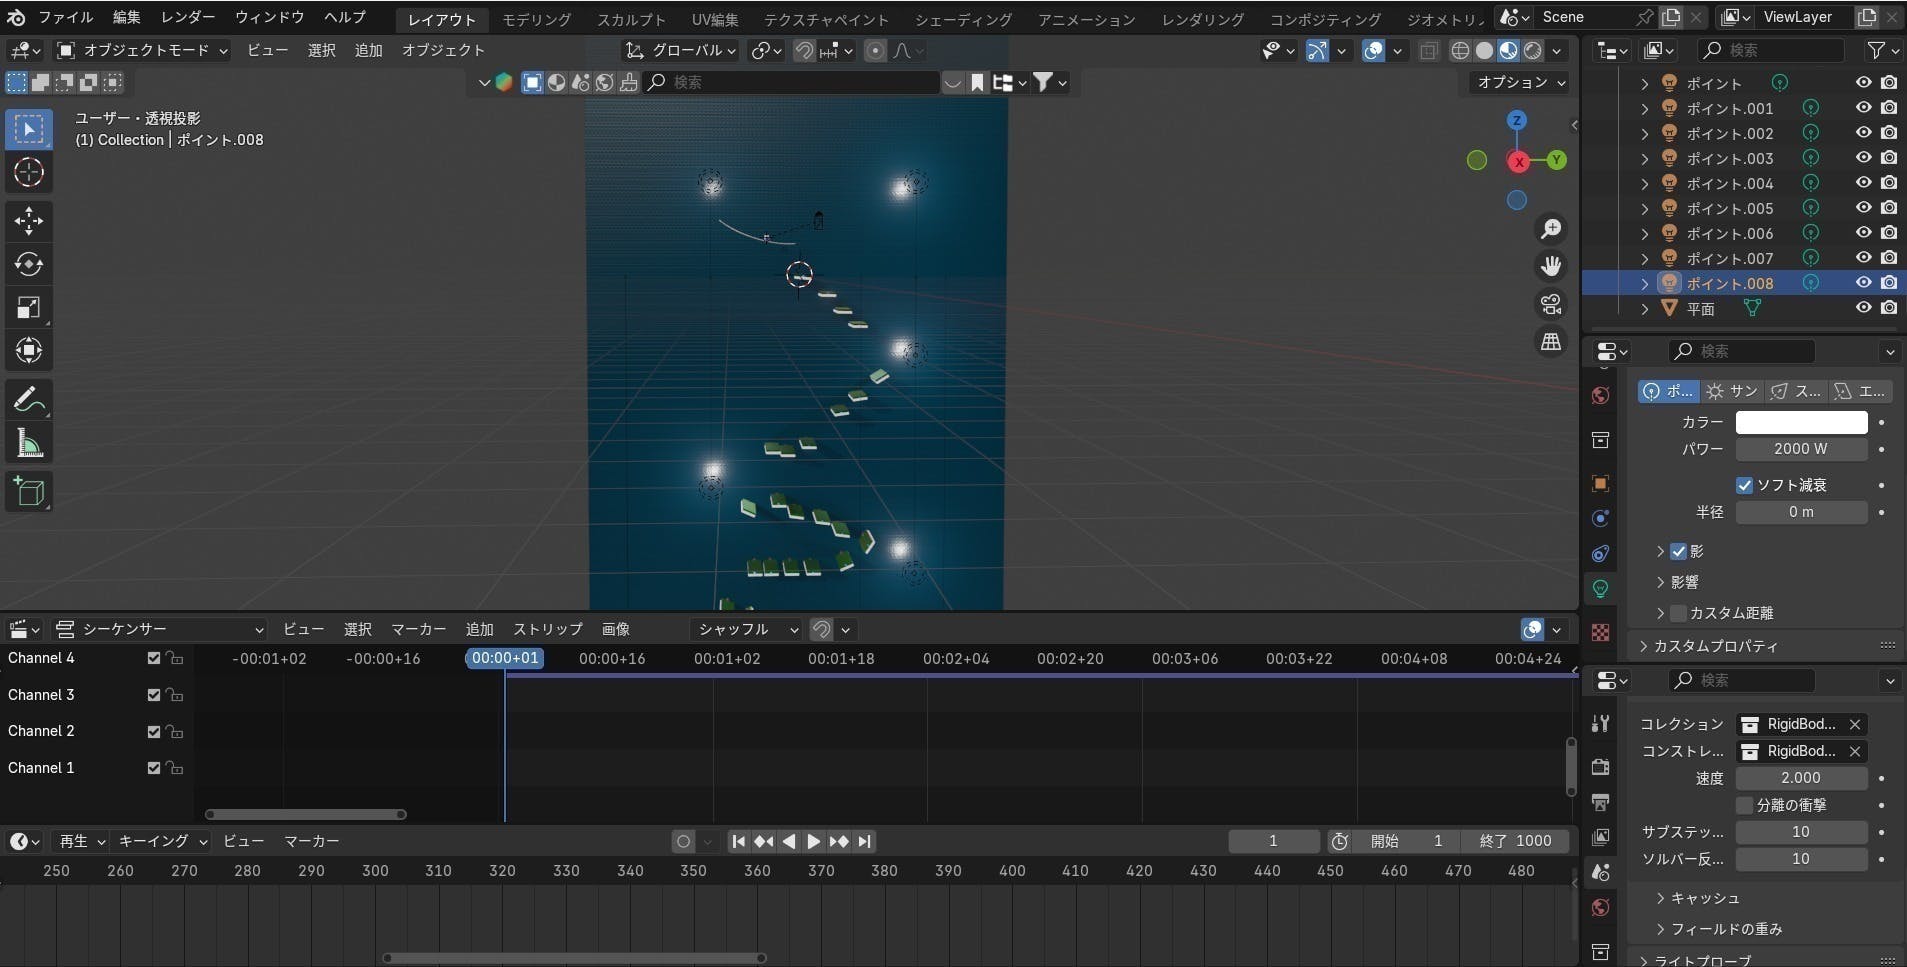The height and width of the screenshot is (967, 1907).
Task: Click the パワー 2000 W field
Action: pyautogui.click(x=1800, y=449)
